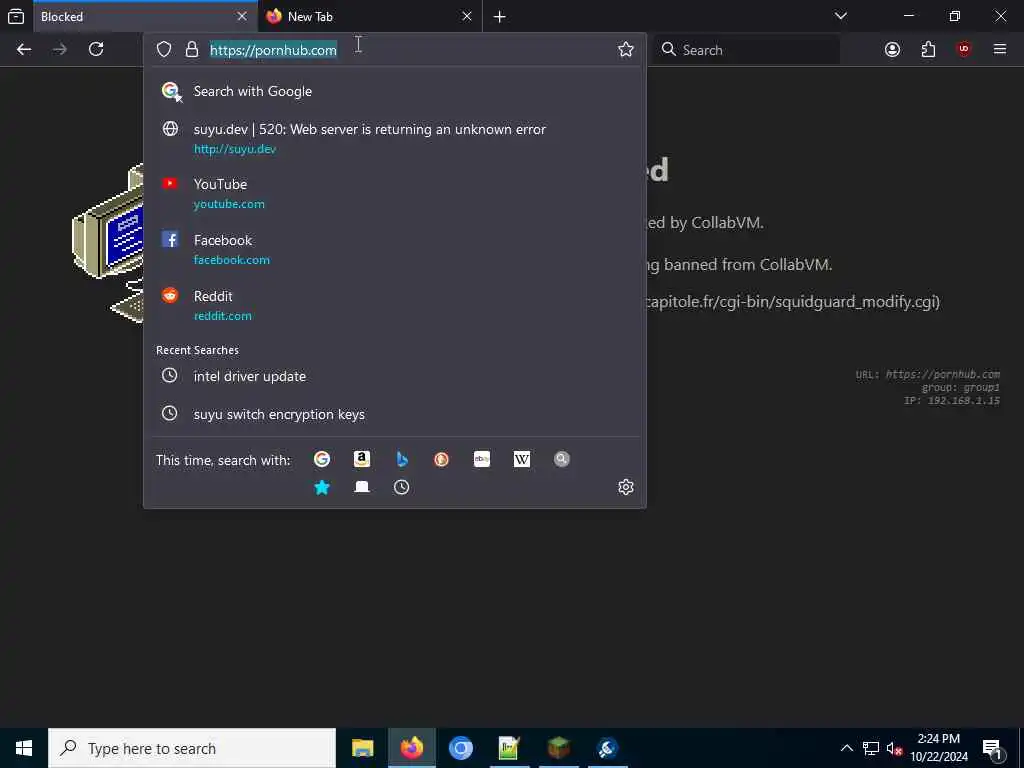Search only open Tabs icon
Screen dimensions: 1024x768
[362, 487]
